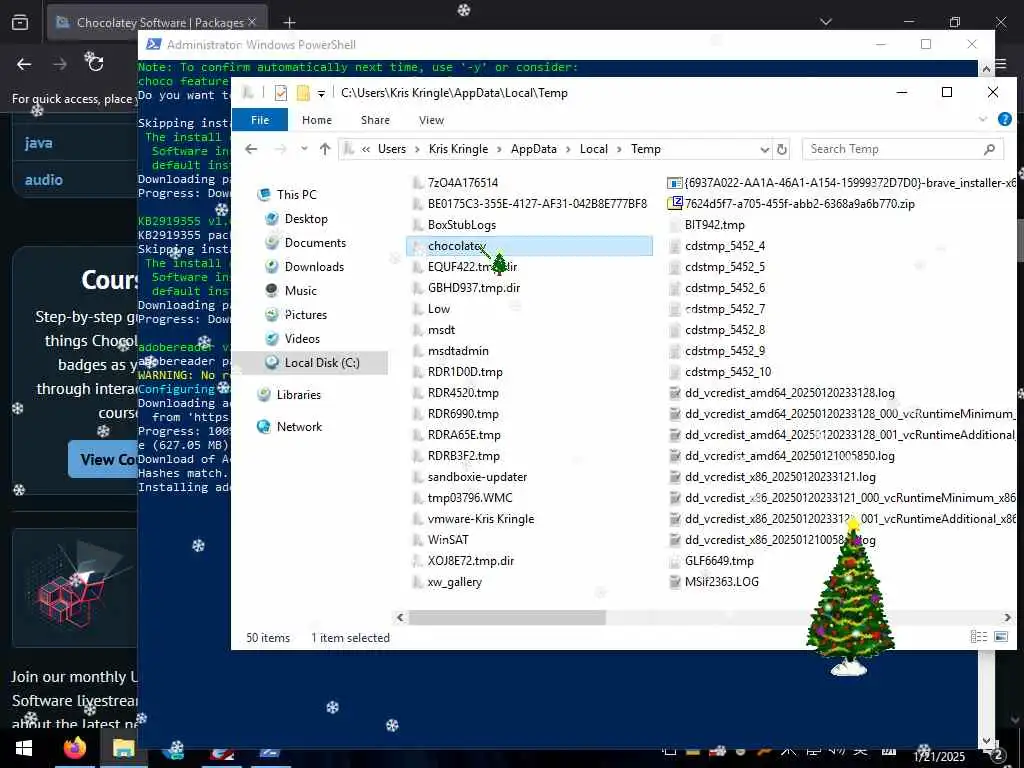Image resolution: width=1024 pixels, height=768 pixels.
Task: Select the chocolatey folder
Action: [529, 246]
